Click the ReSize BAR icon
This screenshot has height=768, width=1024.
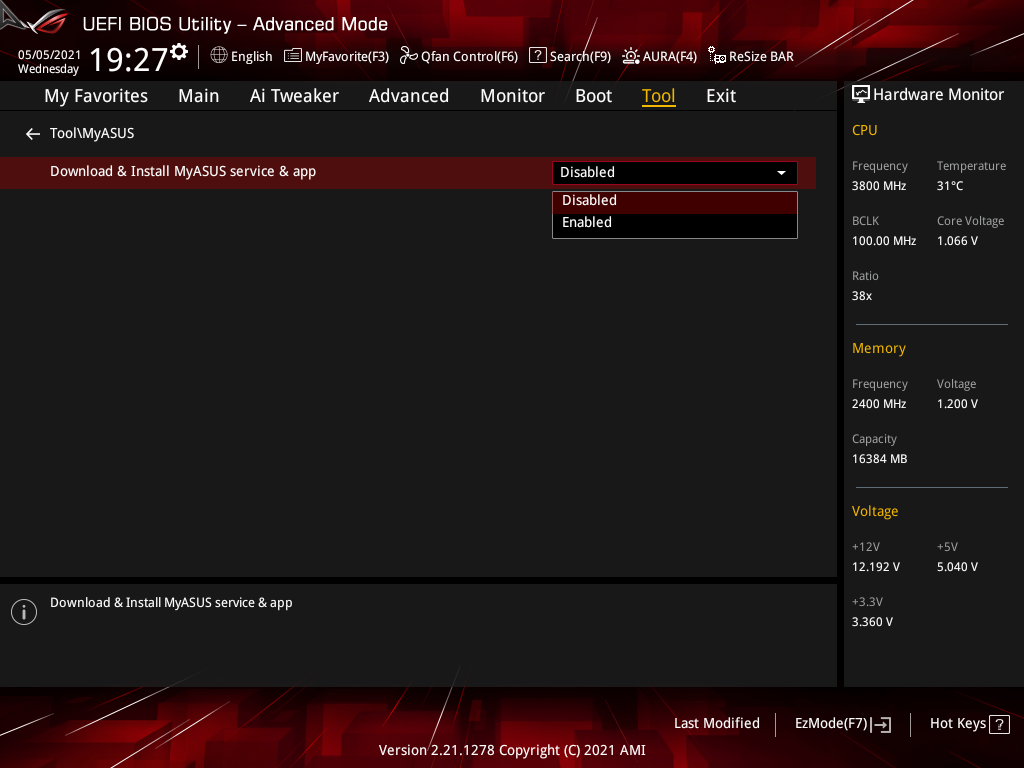717,56
